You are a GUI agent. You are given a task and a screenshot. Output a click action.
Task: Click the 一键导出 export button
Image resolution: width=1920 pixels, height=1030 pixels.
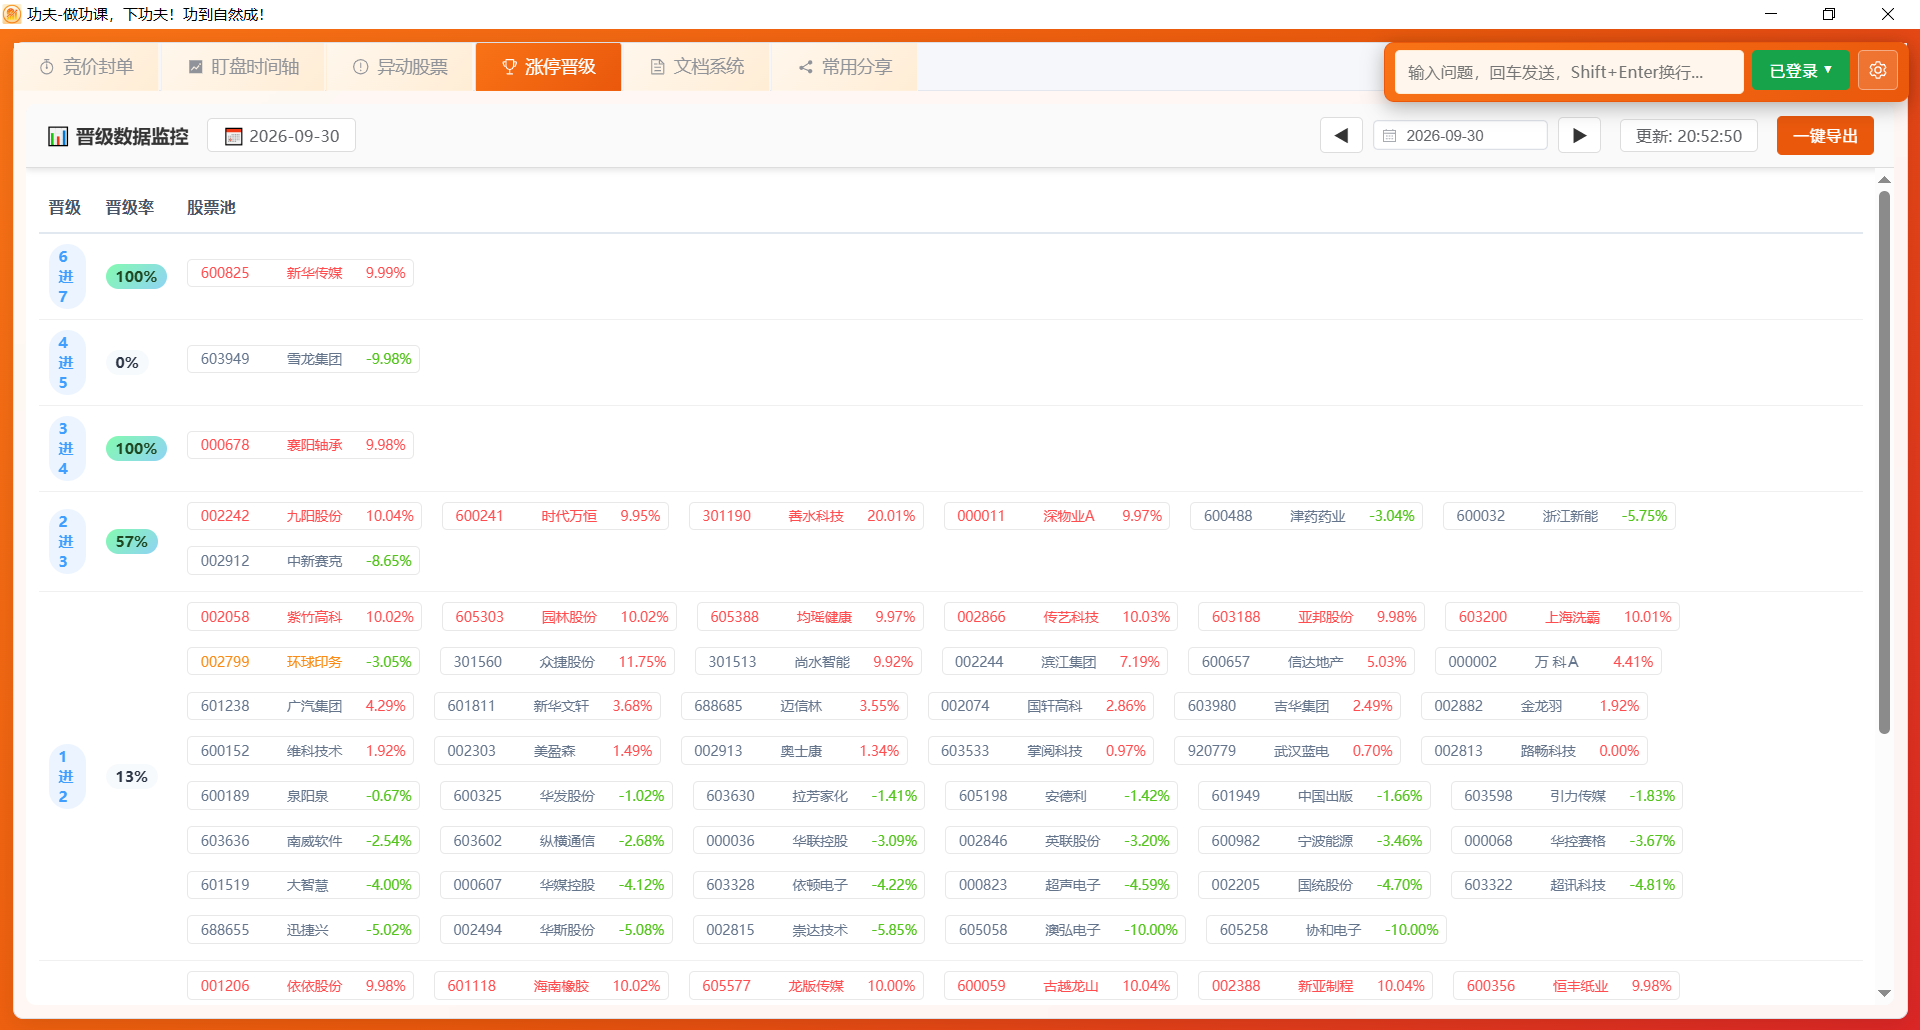1825,136
